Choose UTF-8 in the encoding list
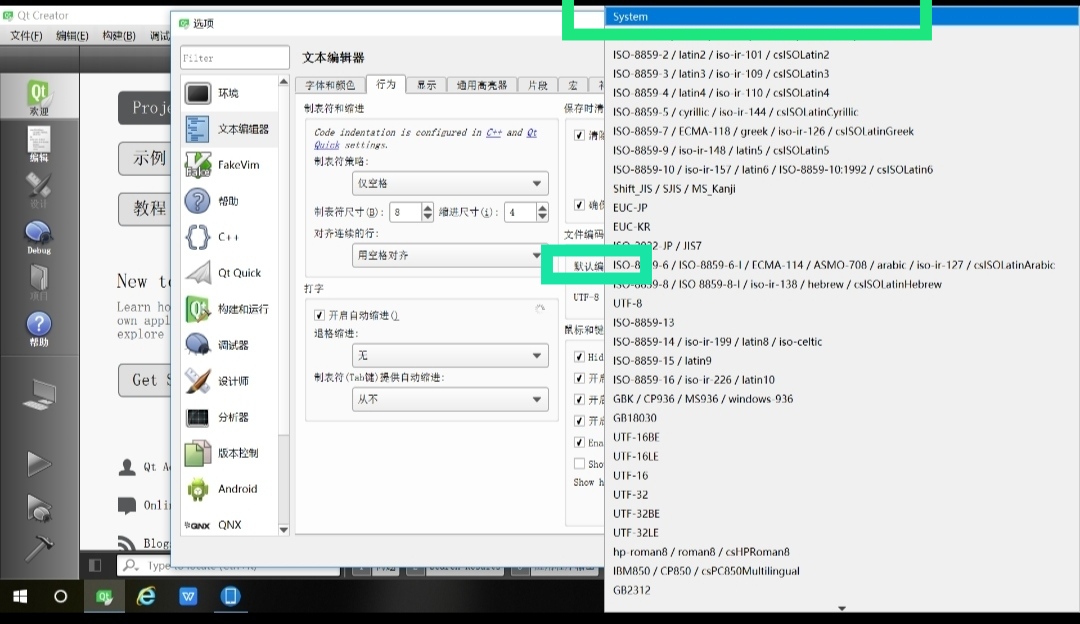The height and width of the screenshot is (624, 1080). 842,303
